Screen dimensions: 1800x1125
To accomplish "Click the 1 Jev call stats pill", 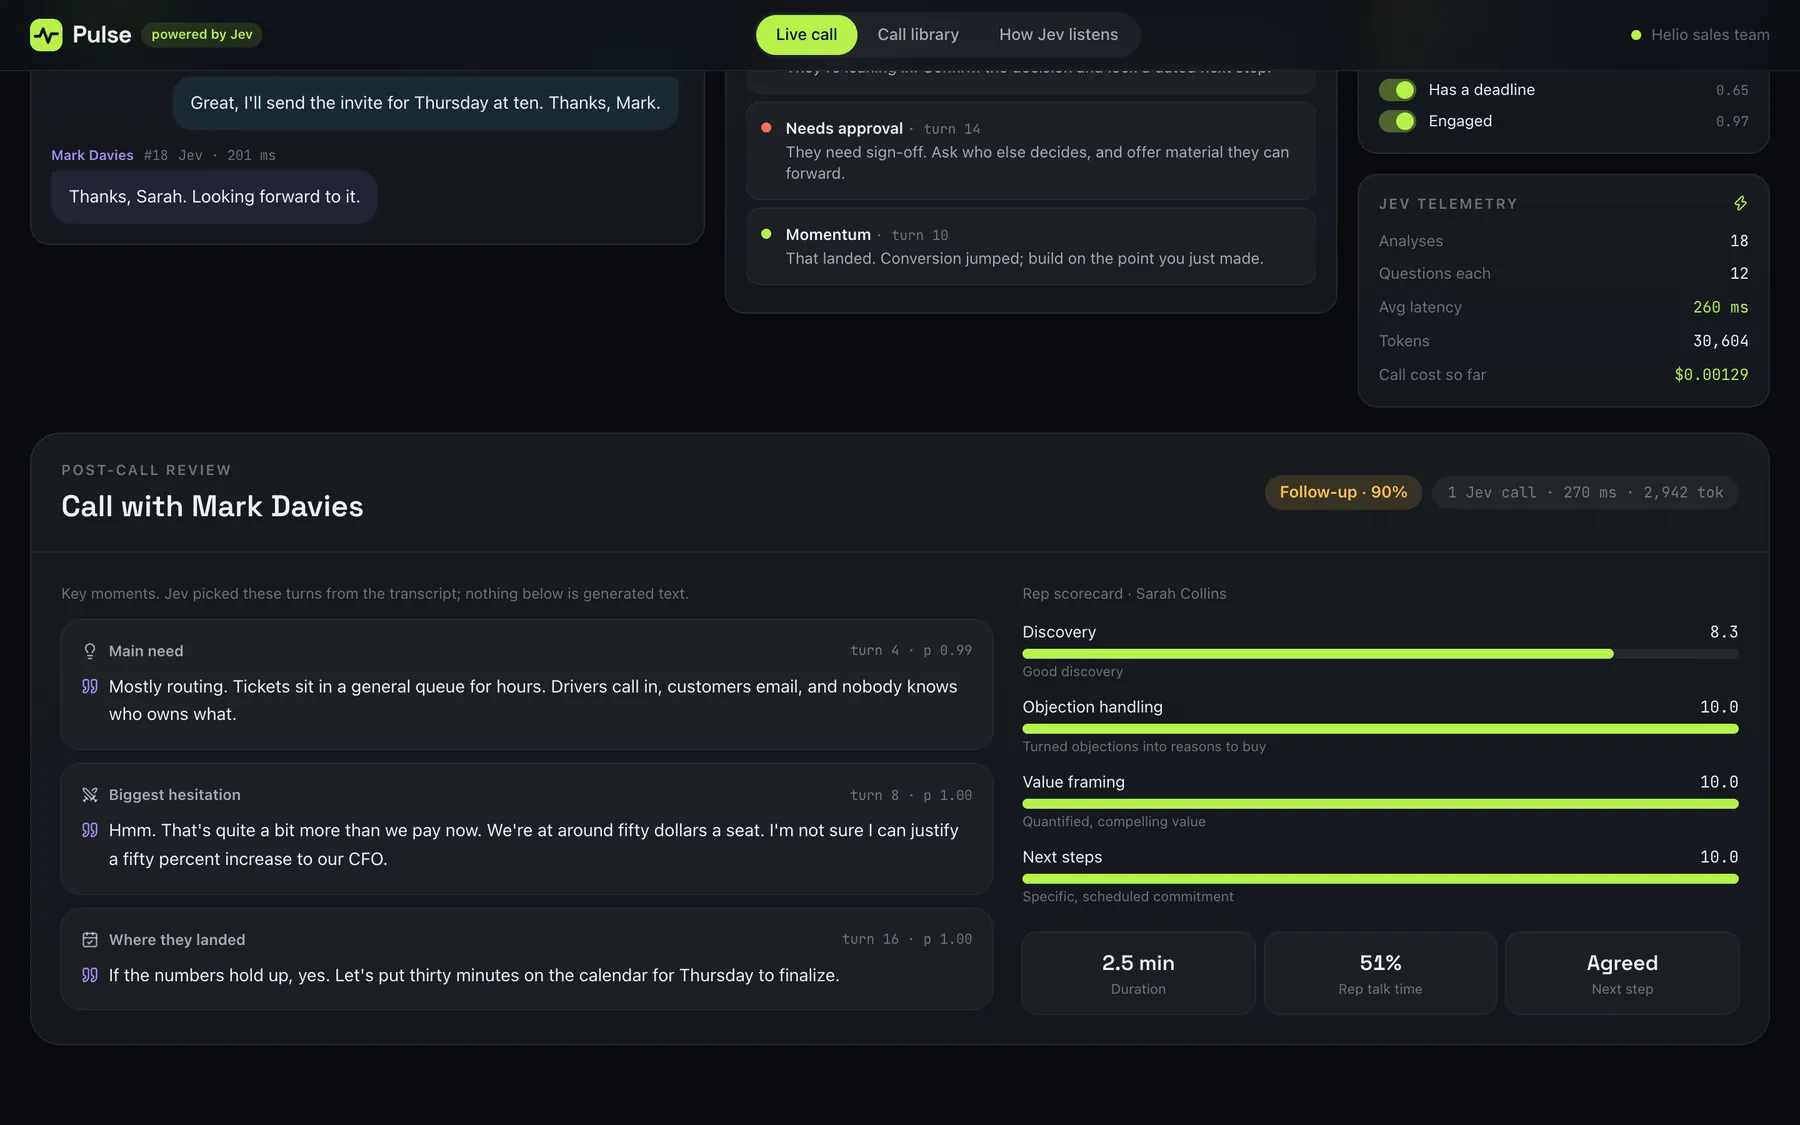I will coord(1585,492).
